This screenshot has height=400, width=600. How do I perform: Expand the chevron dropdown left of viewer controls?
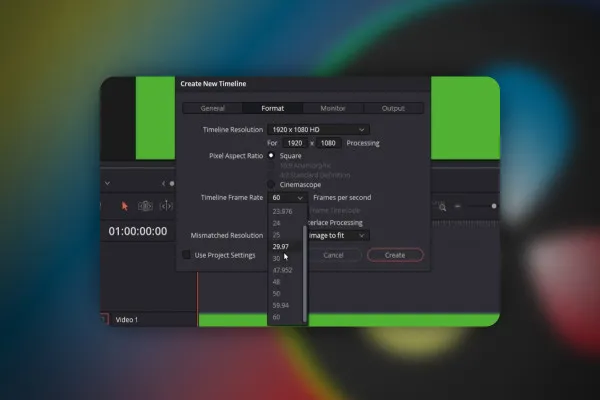[108, 183]
